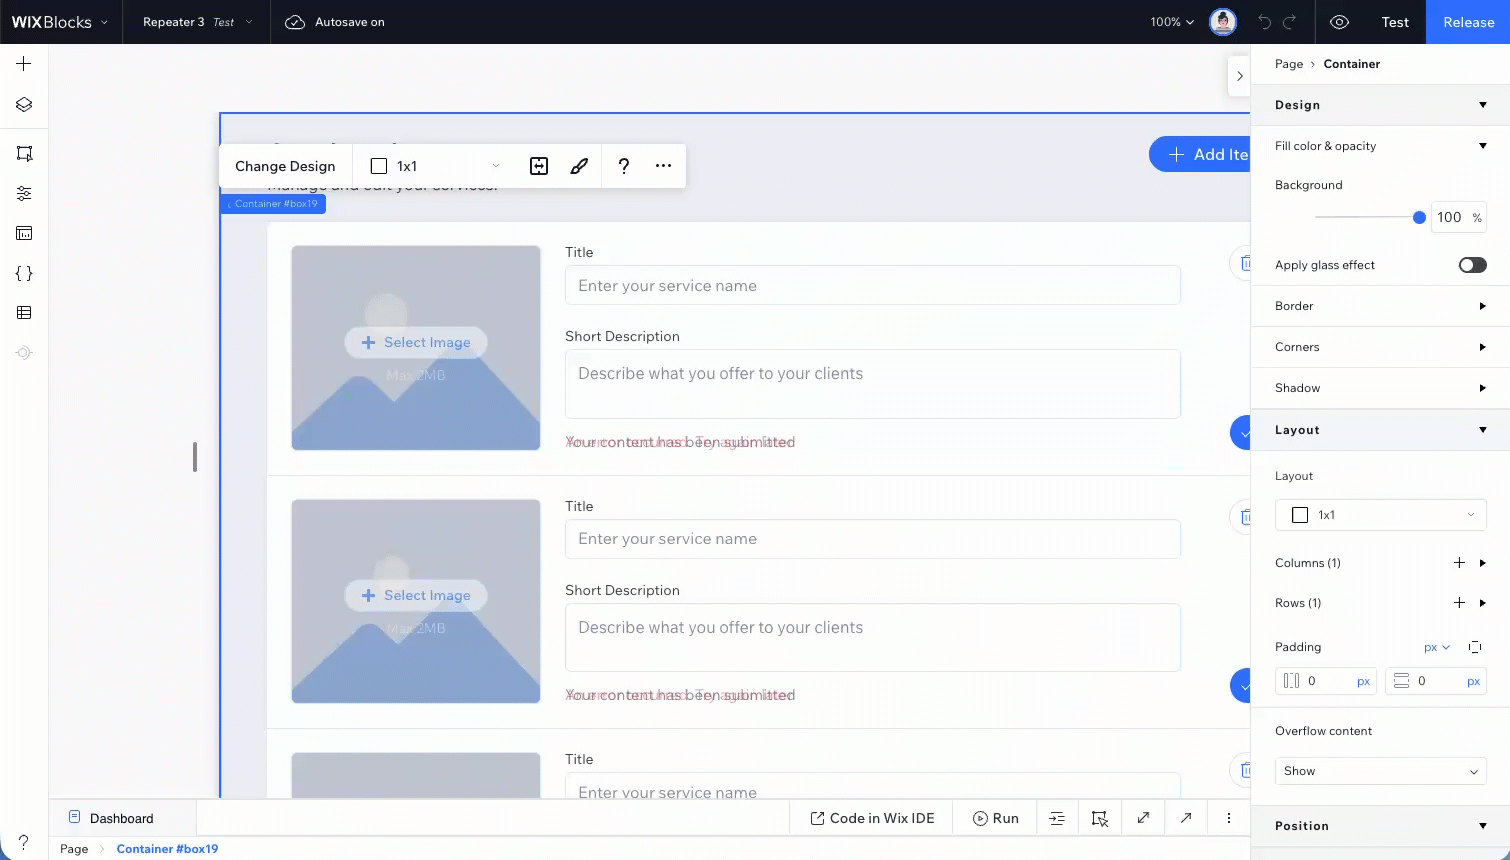Click the Run button
The height and width of the screenshot is (860, 1510).
point(996,818)
